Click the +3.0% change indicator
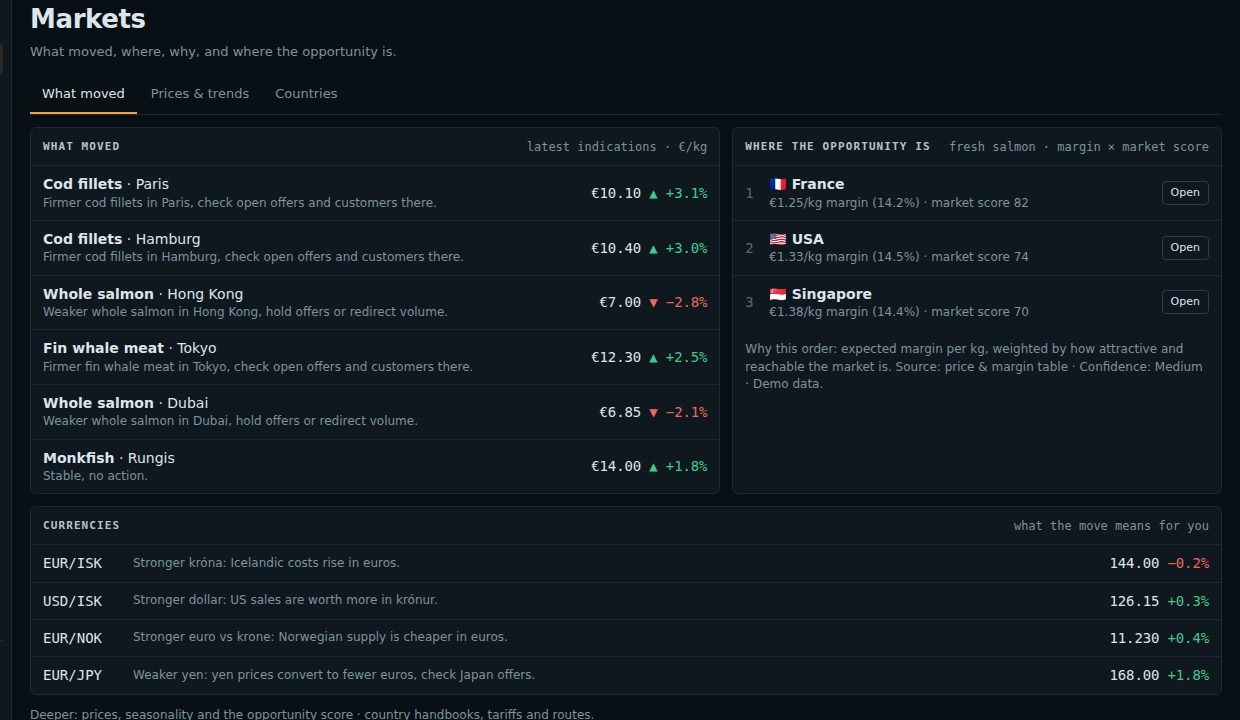The image size is (1240, 720). [x=678, y=248]
